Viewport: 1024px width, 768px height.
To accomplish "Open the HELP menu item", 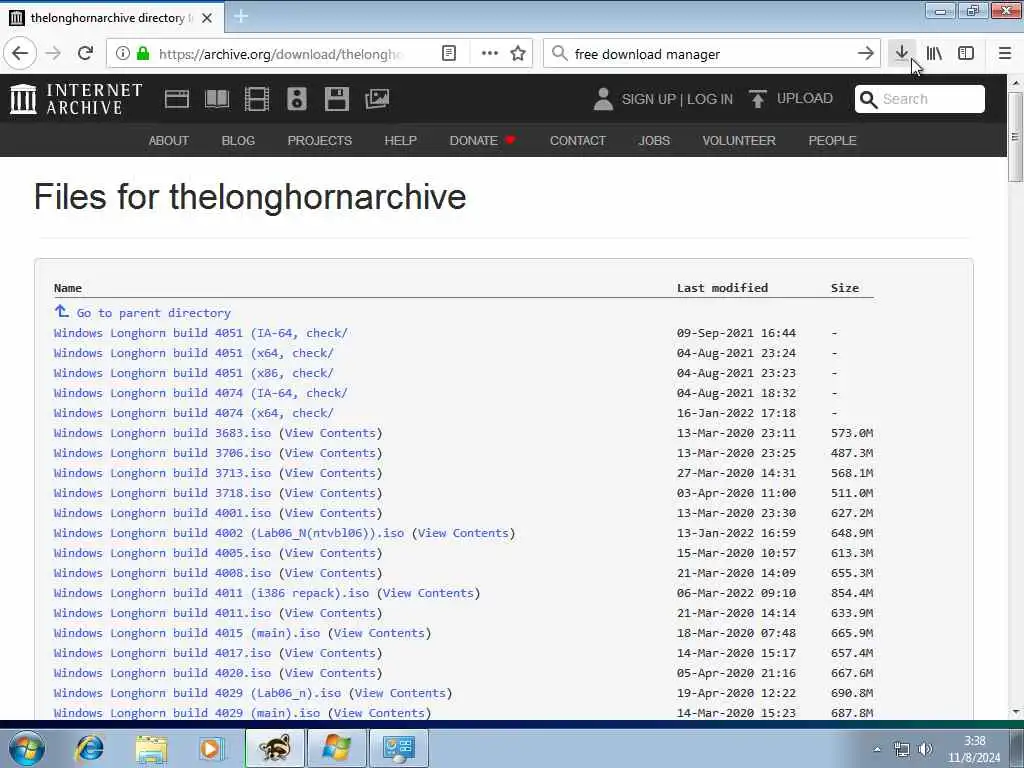I will pyautogui.click(x=400, y=140).
